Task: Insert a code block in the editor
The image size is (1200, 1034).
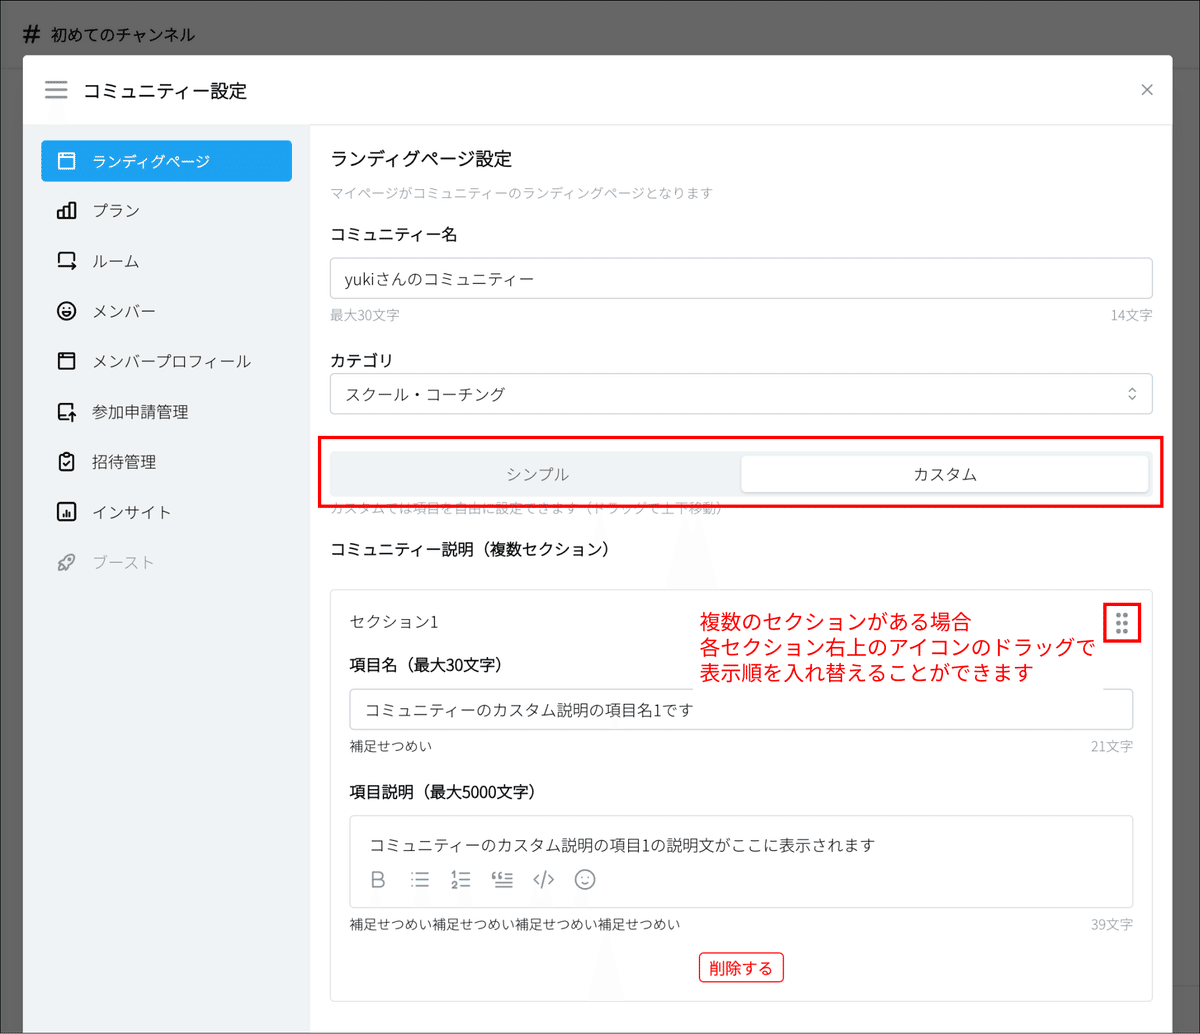Action: [543, 880]
